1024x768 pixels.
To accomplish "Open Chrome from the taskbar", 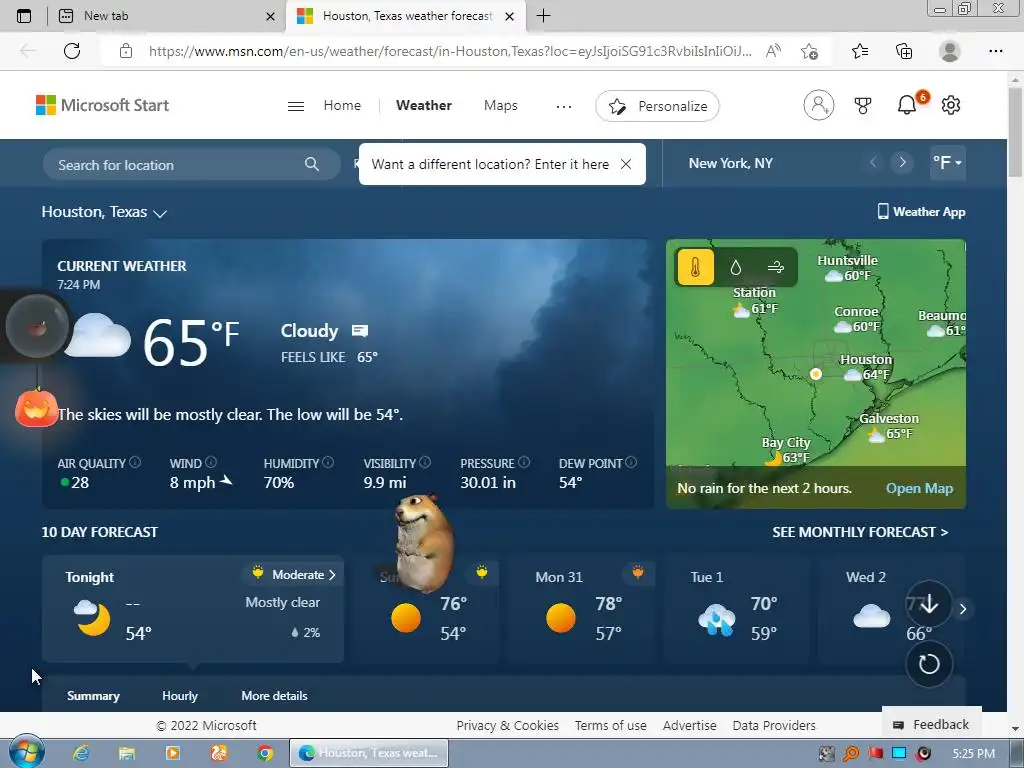I will [264, 753].
